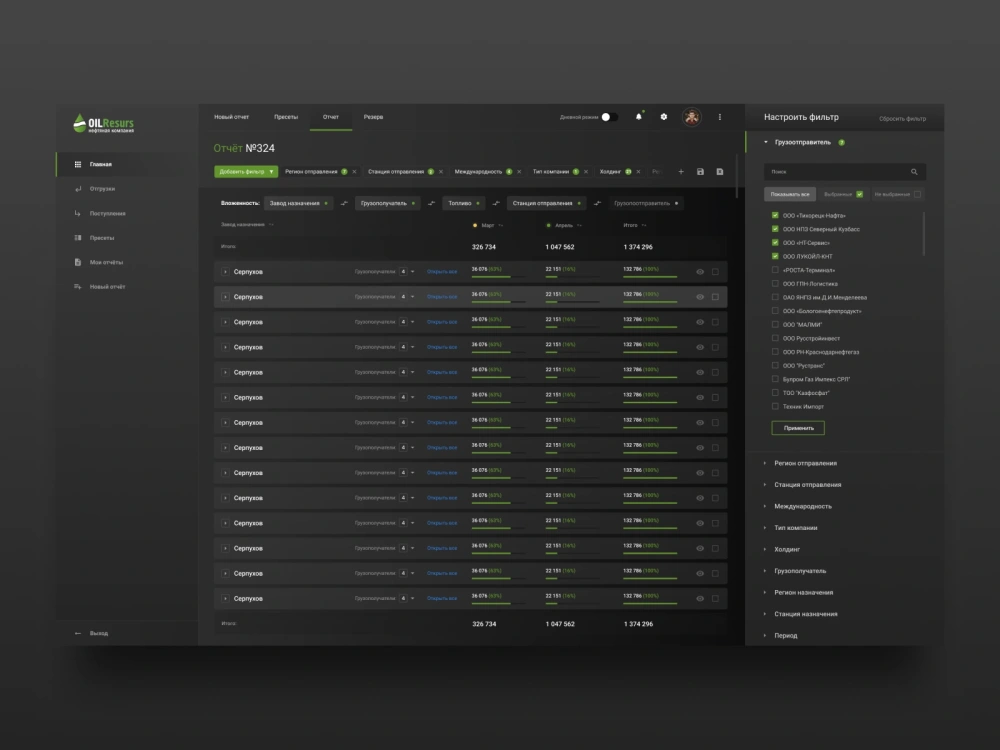Open Новый отчёт in the left sidebar
Viewport: 1000px width, 750px height.
(107, 287)
